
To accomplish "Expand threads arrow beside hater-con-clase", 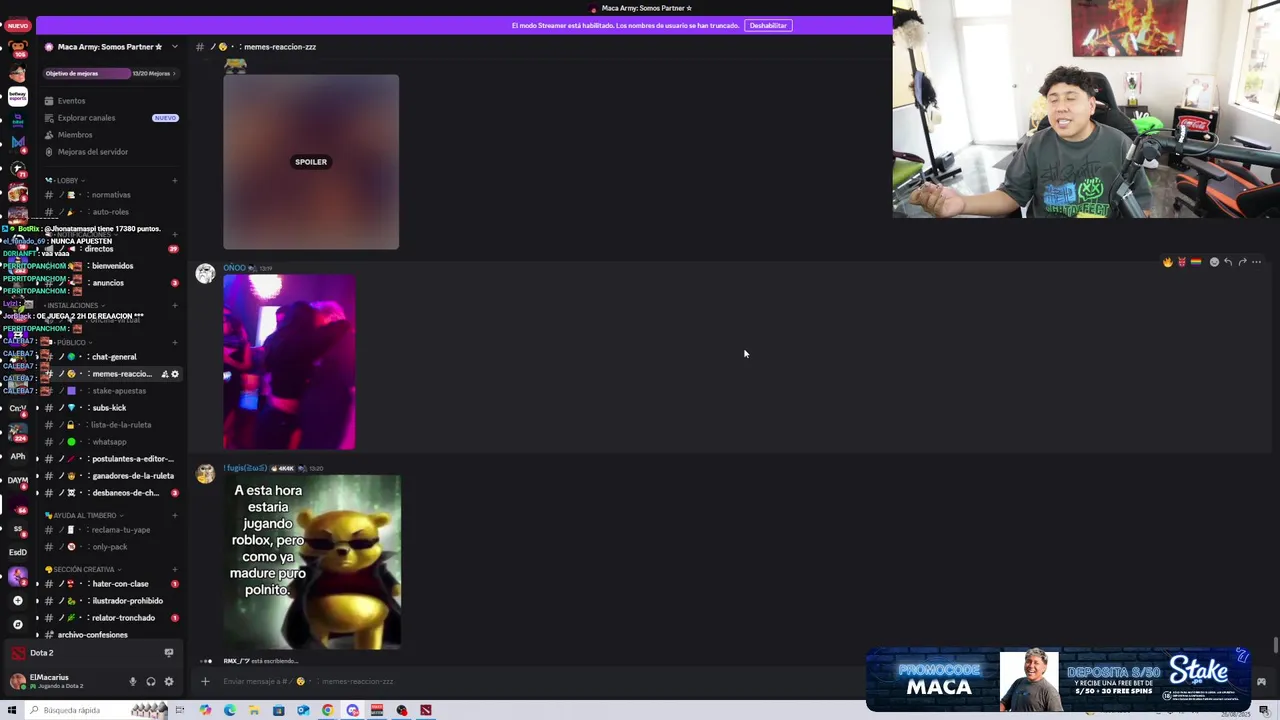I will pyautogui.click(x=38, y=584).
